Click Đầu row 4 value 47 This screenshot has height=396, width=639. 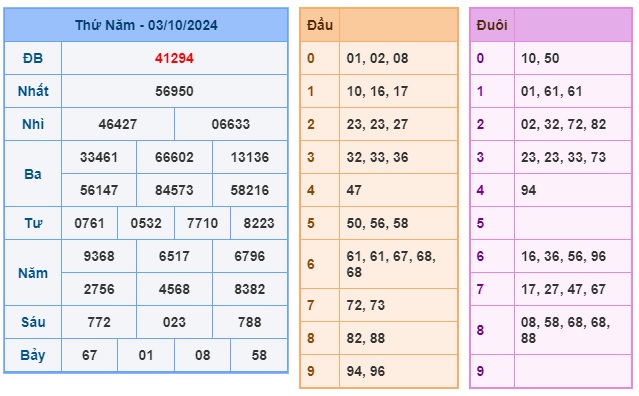(354, 190)
